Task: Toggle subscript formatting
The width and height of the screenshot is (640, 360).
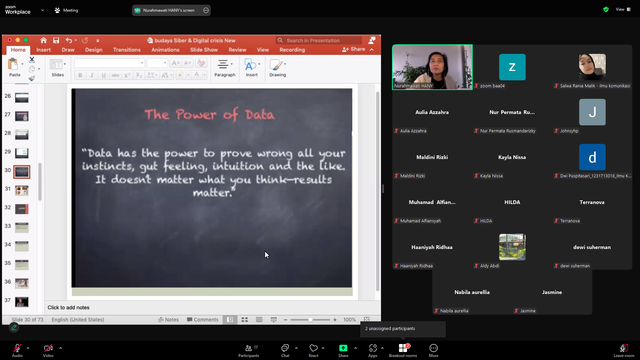Action: click(139, 75)
